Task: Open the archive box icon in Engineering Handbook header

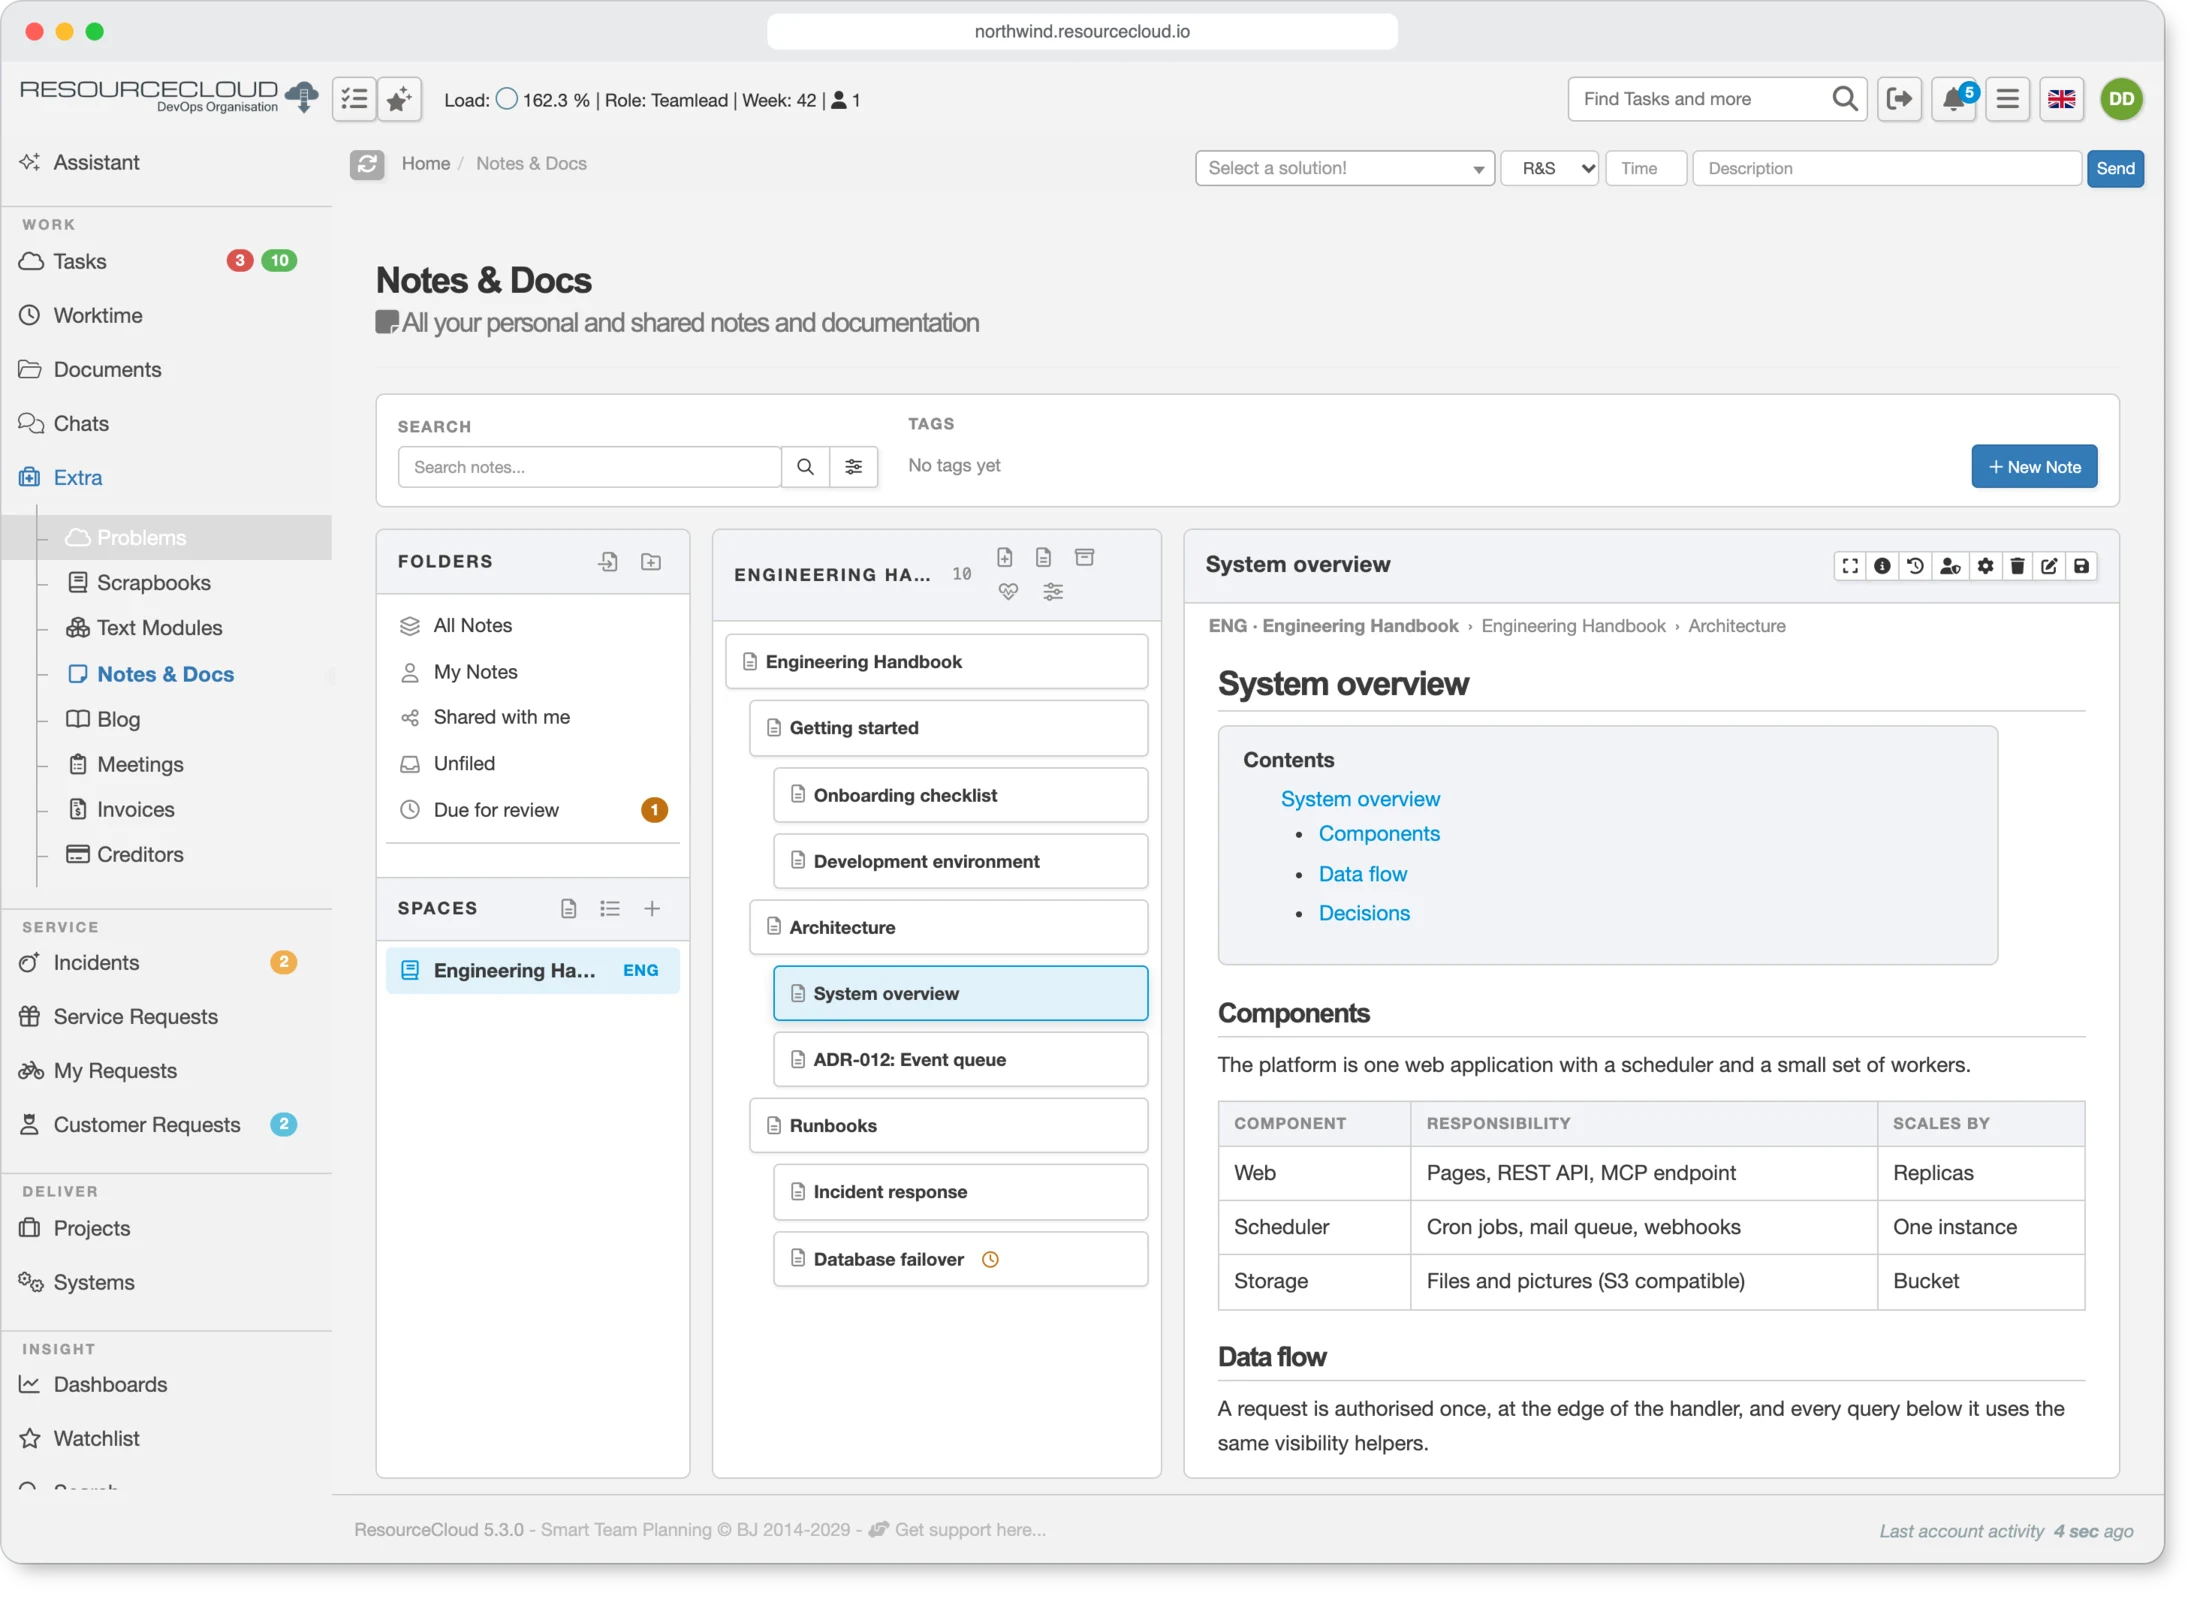Action: 1085,557
